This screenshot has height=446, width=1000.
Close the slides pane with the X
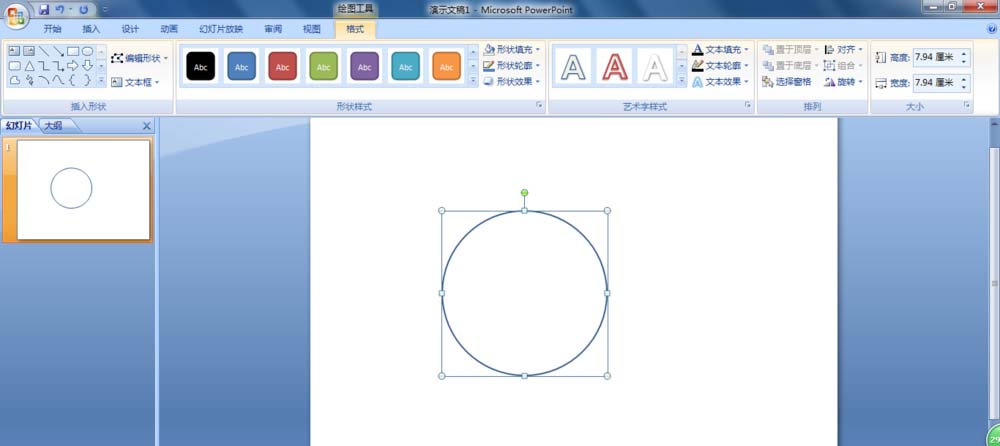coord(146,126)
